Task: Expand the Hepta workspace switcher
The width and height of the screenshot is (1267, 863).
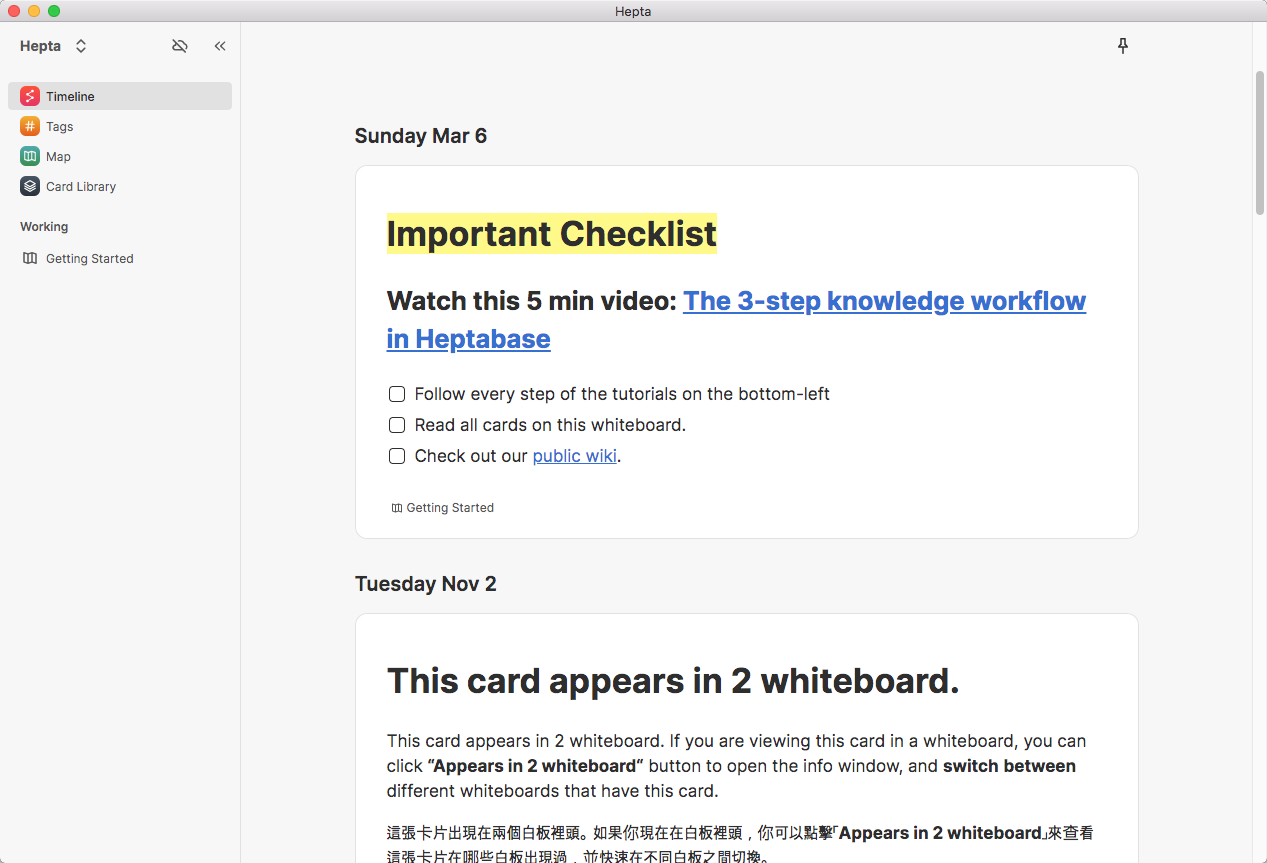Action: tap(81, 46)
